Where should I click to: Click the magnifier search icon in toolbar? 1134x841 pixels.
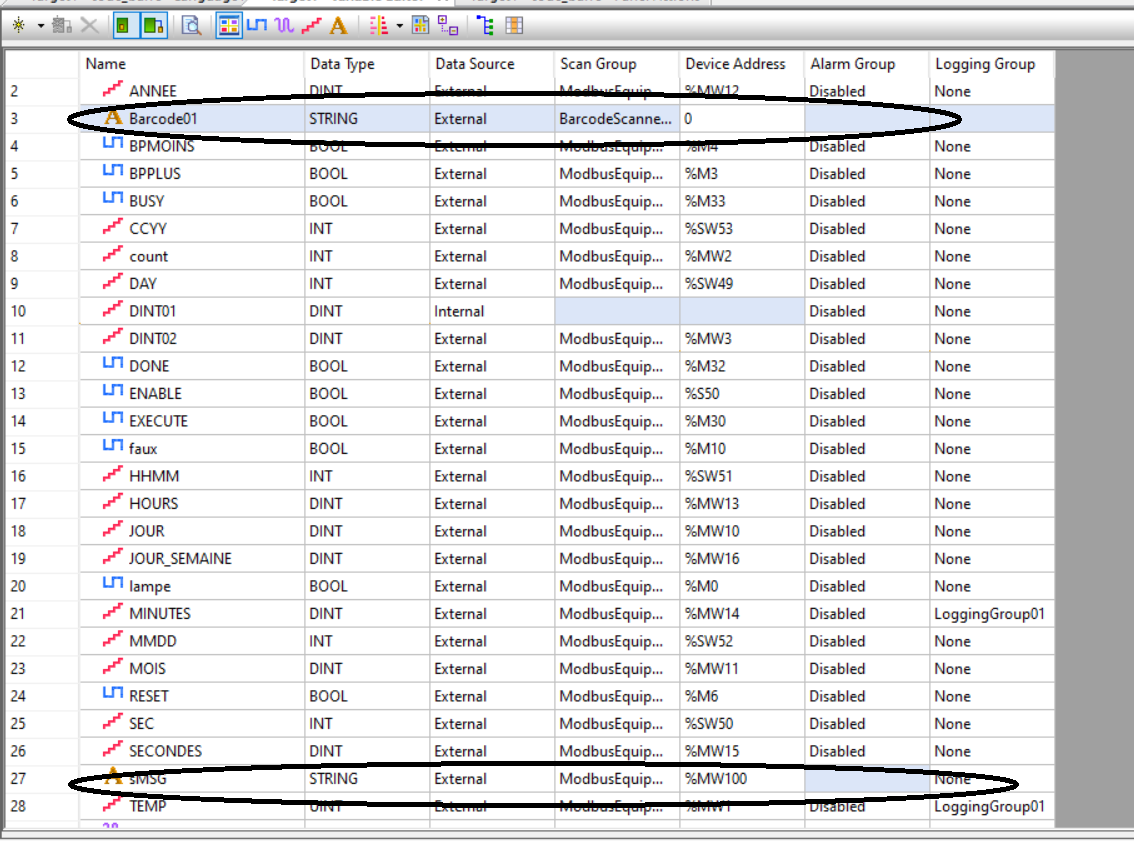pyautogui.click(x=190, y=26)
